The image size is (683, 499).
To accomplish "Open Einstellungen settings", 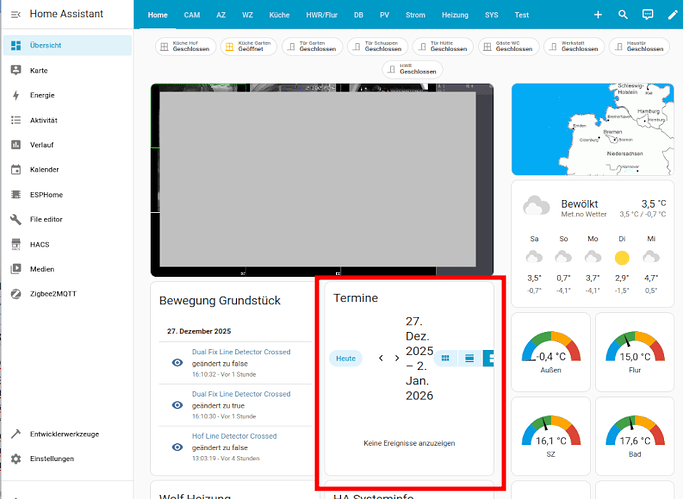I will (x=67, y=459).
